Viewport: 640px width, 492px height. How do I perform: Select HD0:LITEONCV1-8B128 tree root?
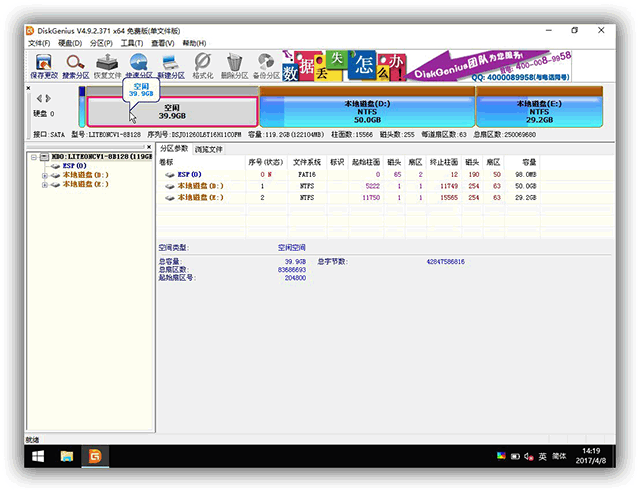tap(102, 156)
